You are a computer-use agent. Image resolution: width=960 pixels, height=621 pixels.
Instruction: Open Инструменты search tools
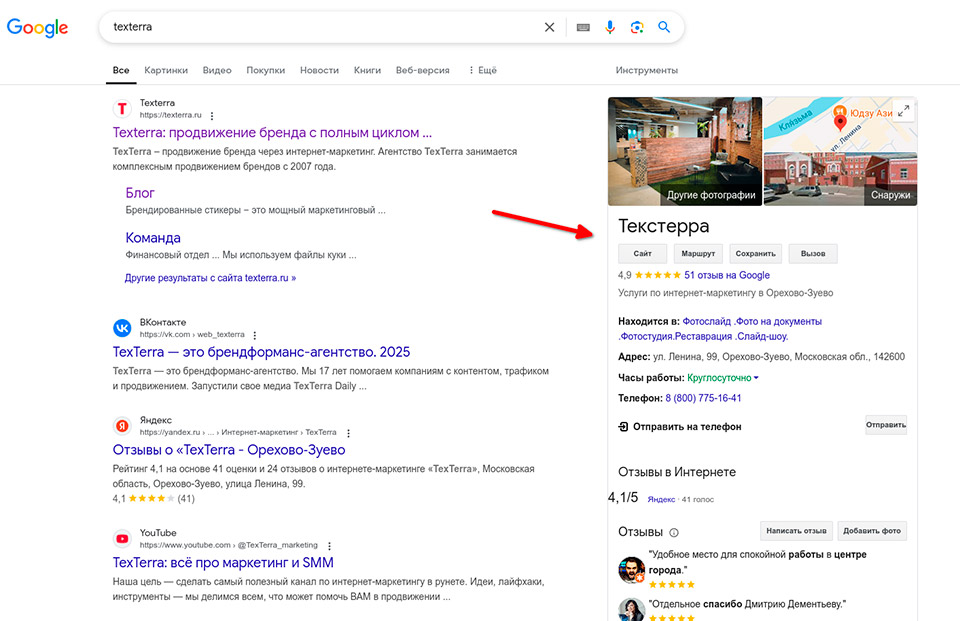point(647,70)
